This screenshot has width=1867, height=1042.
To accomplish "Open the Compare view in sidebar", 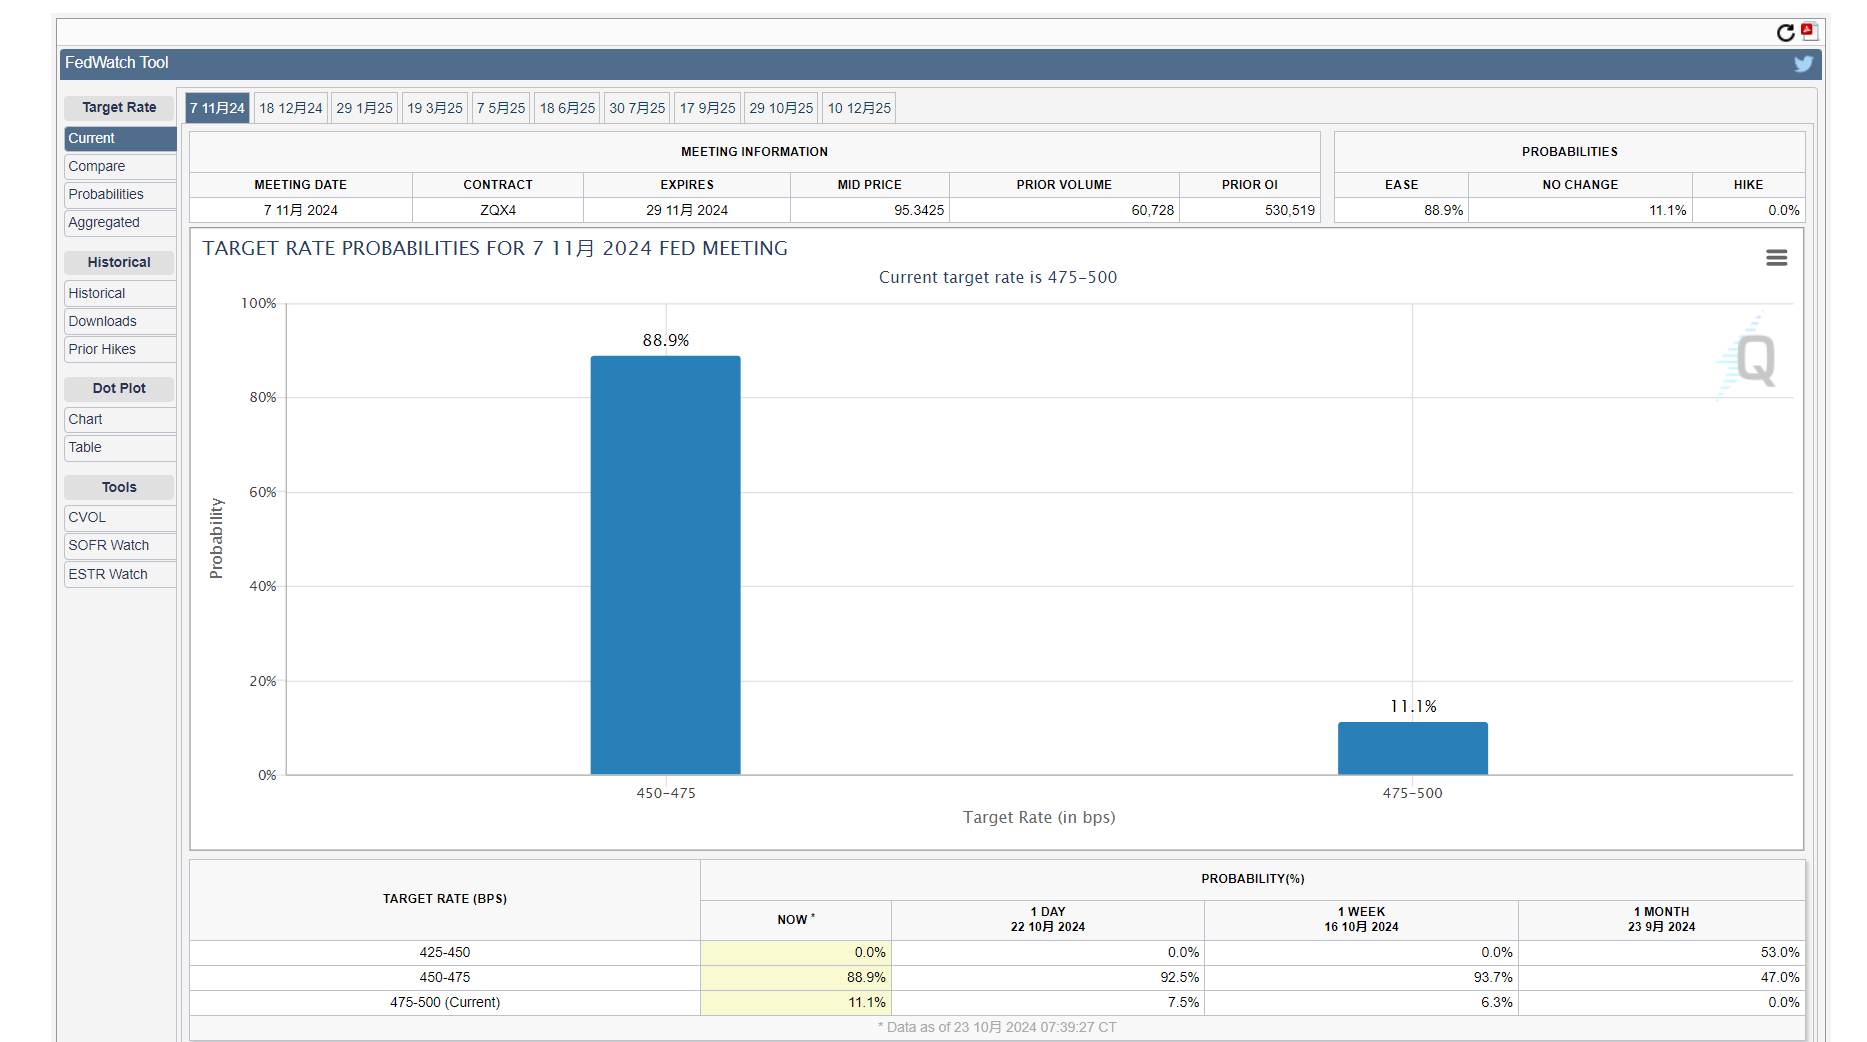I will click(x=120, y=167).
